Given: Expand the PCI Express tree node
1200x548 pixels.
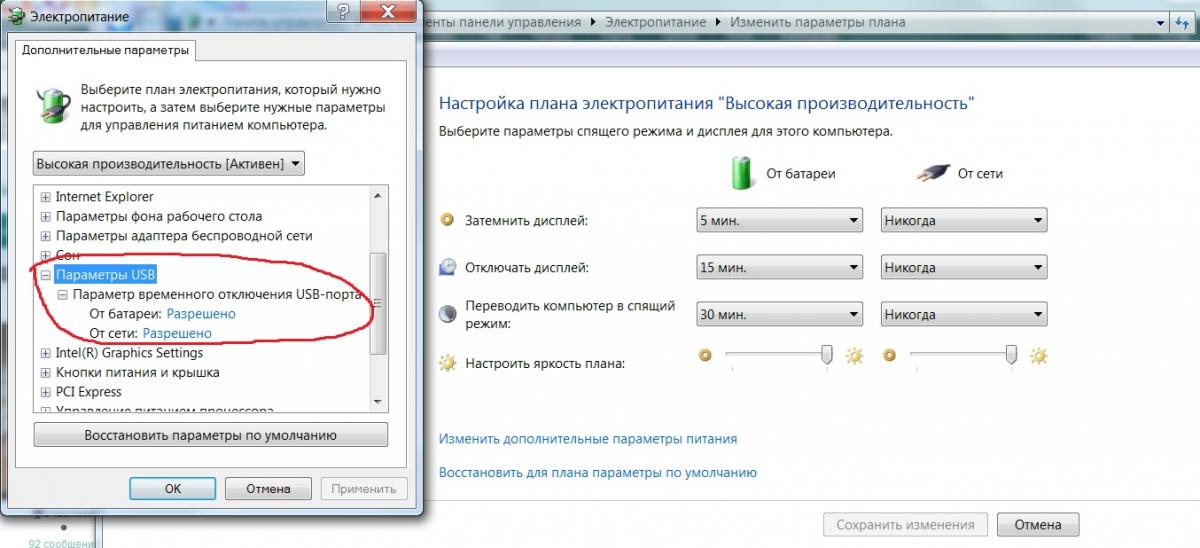Looking at the screenshot, I should coord(45,392).
